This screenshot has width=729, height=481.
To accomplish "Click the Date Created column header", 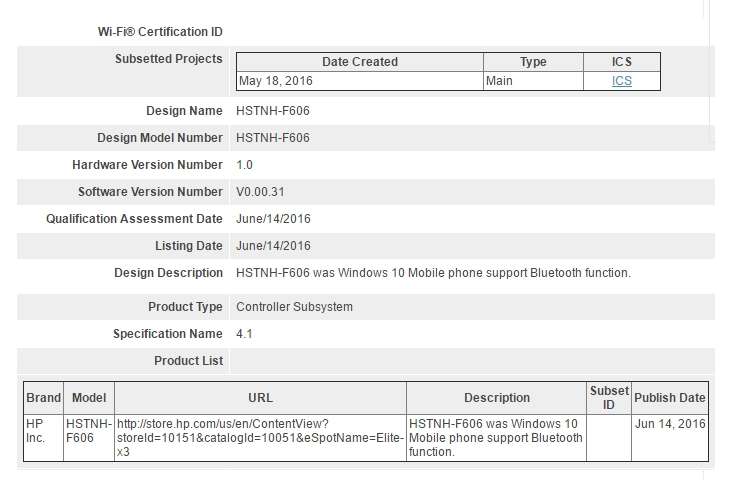I will 360,62.
